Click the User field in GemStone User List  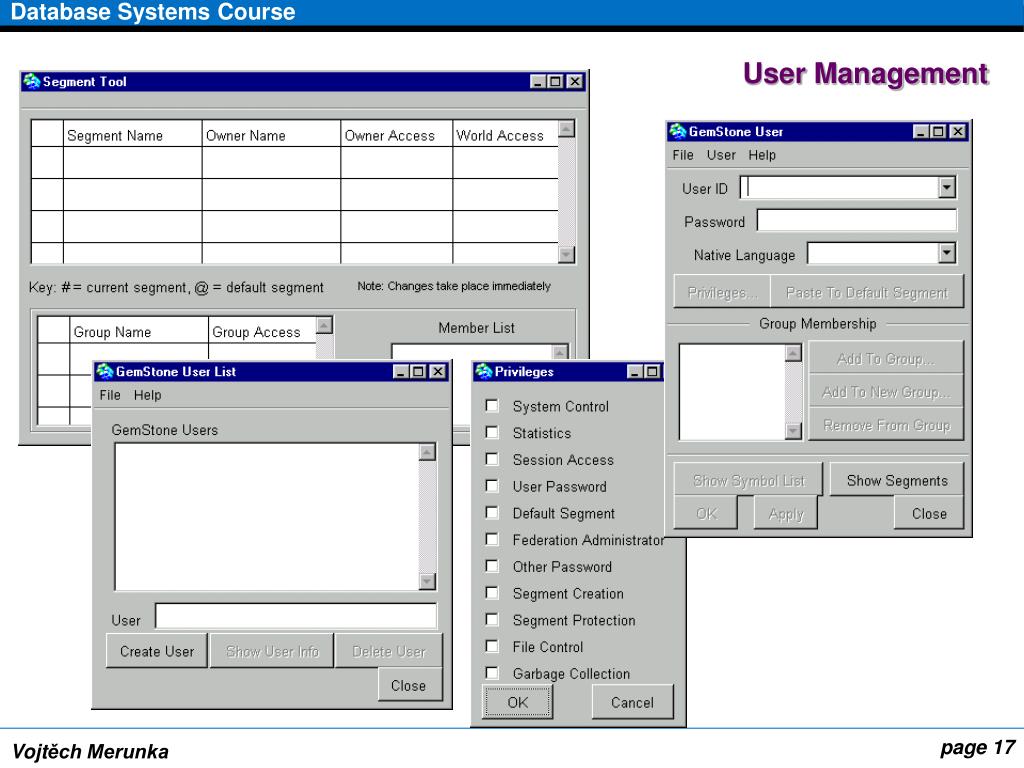pyautogui.click(x=296, y=616)
